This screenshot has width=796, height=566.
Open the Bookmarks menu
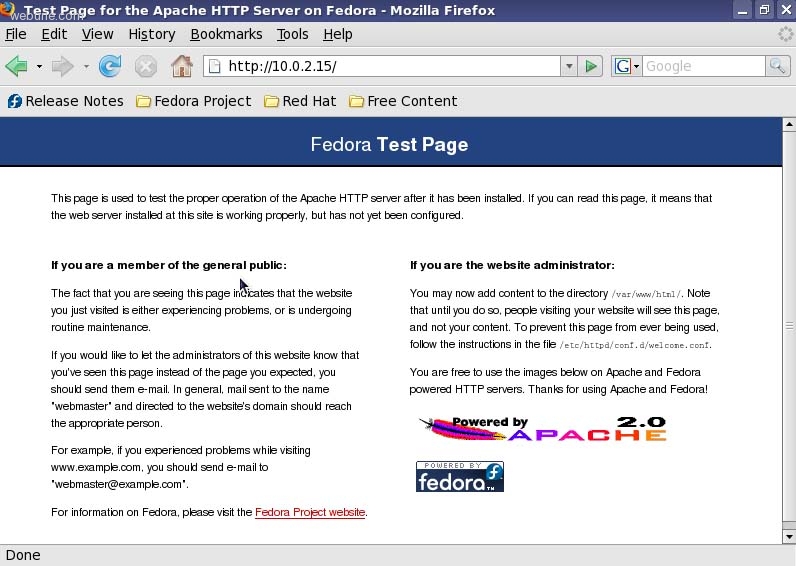tap(226, 34)
